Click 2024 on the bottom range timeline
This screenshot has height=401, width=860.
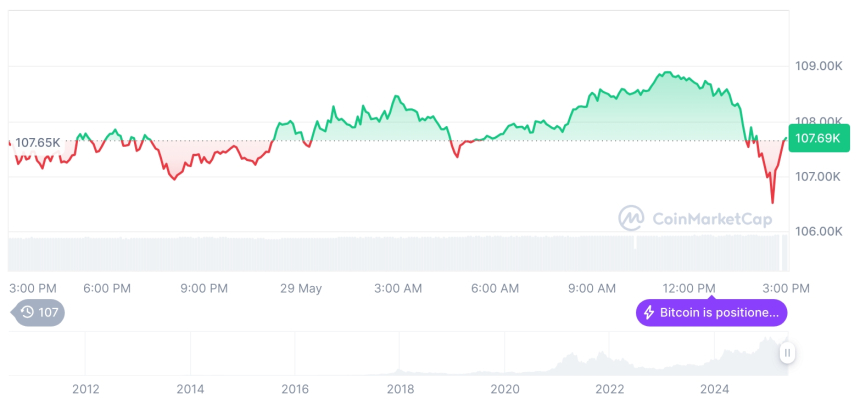point(716,388)
